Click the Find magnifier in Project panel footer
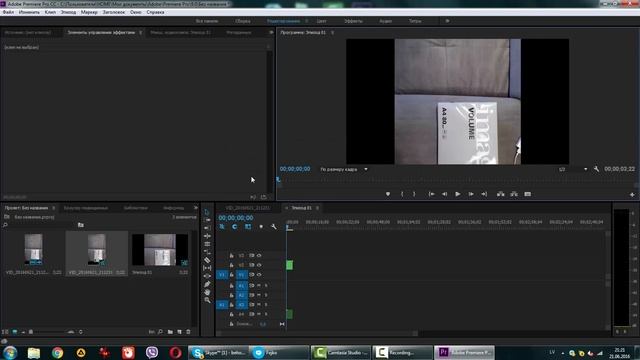This screenshot has height=360, width=640. coord(160,332)
